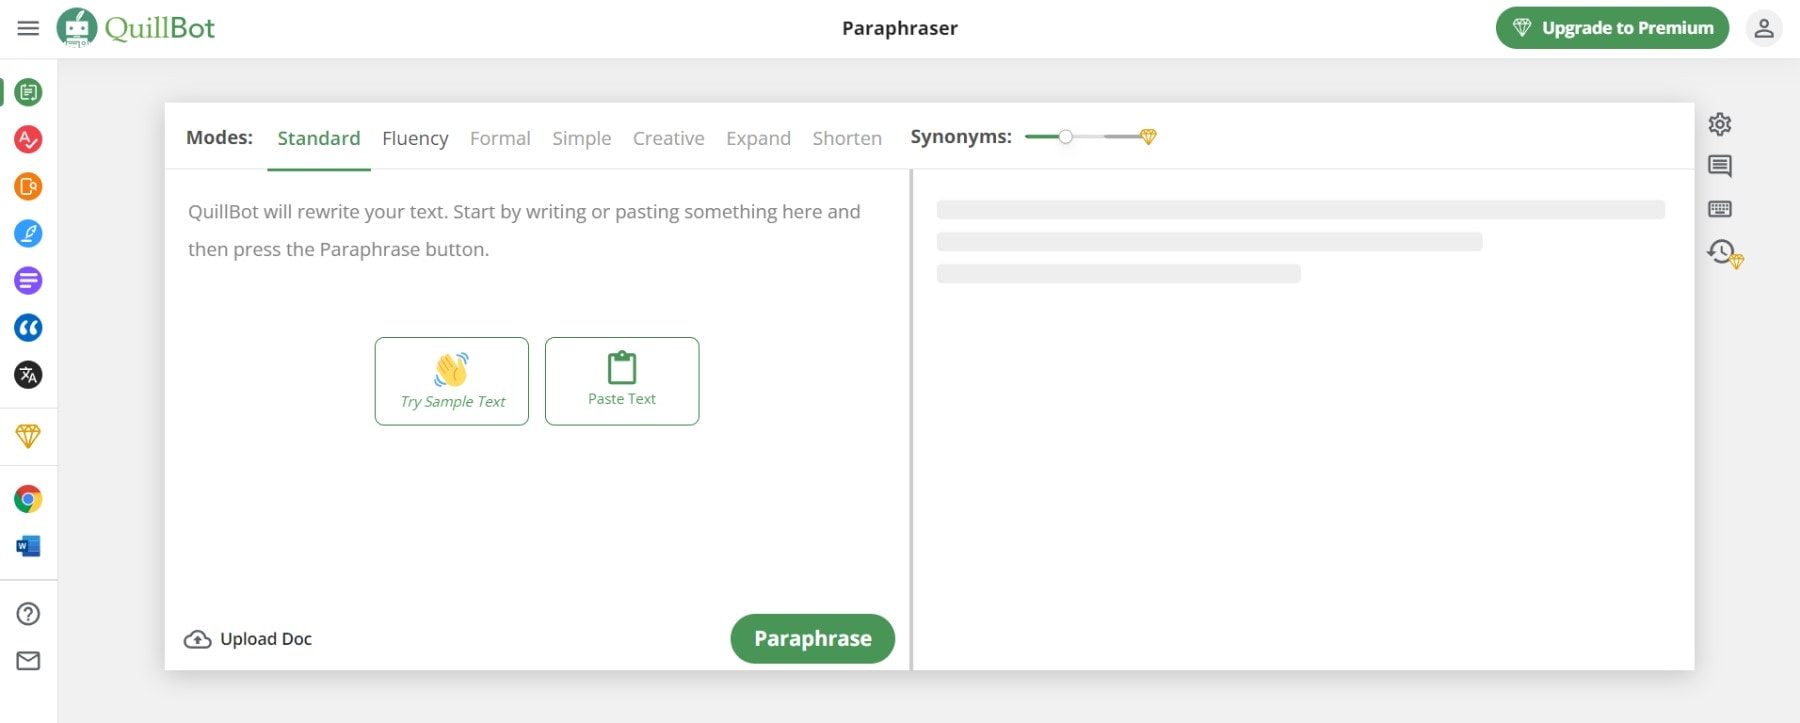Open the Co-Writer sidebar icon
Viewport: 1800px width, 723px height.
pyautogui.click(x=28, y=233)
